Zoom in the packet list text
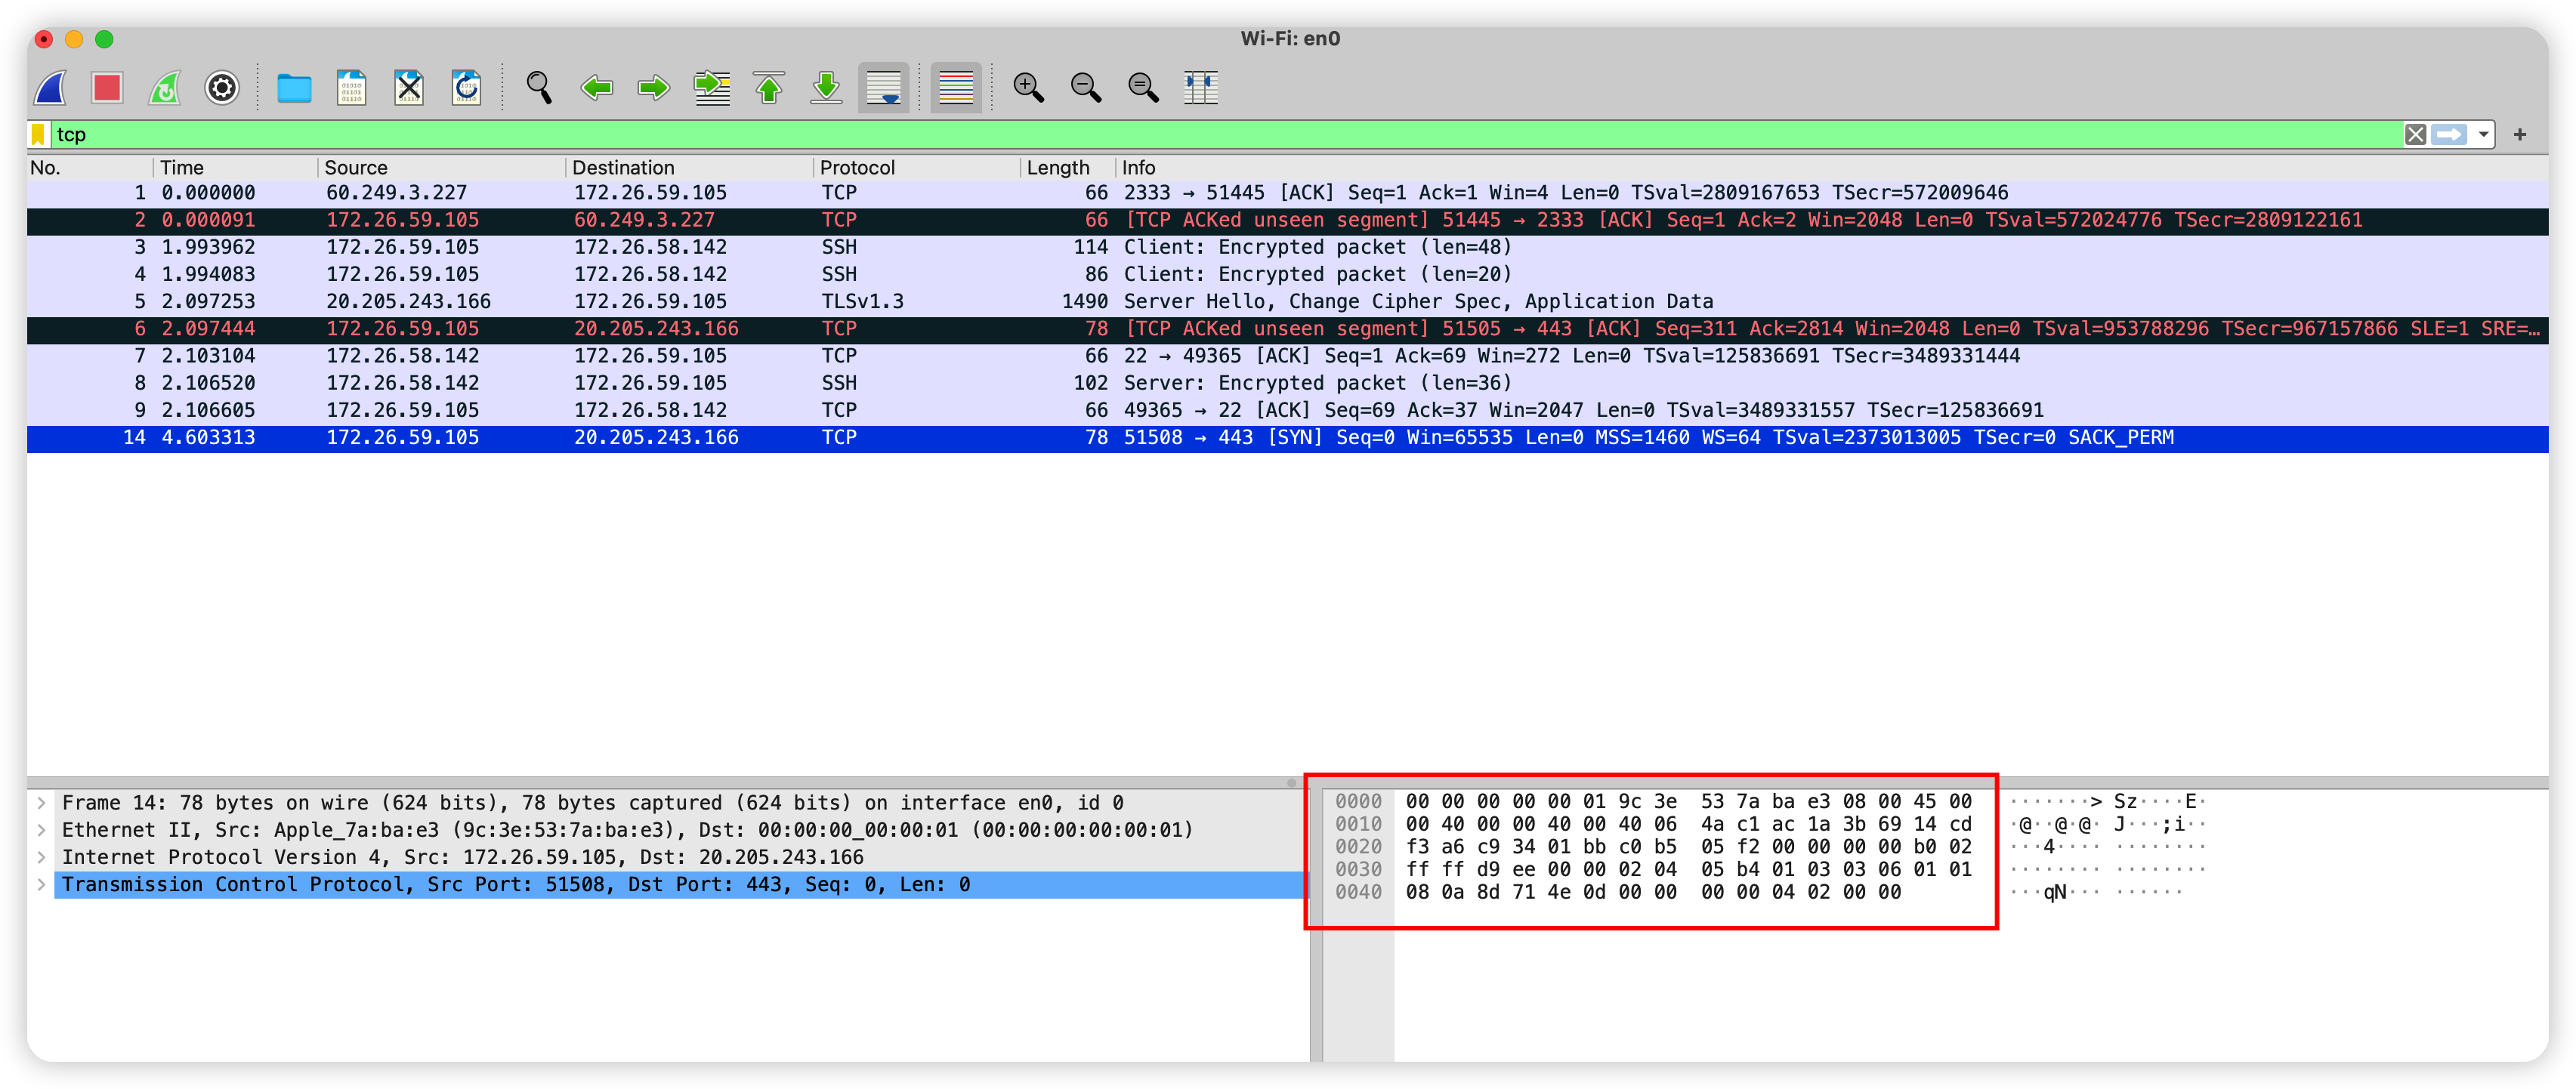The image size is (2576, 1089). [1028, 88]
